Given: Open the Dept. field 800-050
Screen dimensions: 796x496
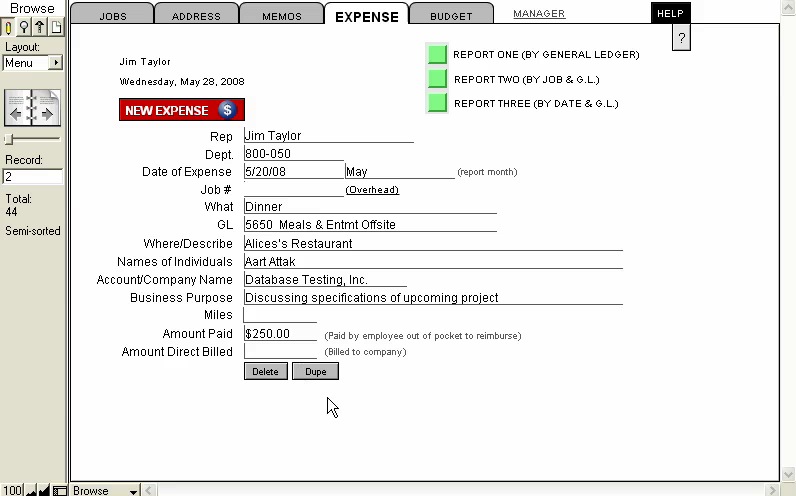Looking at the screenshot, I should (293, 154).
